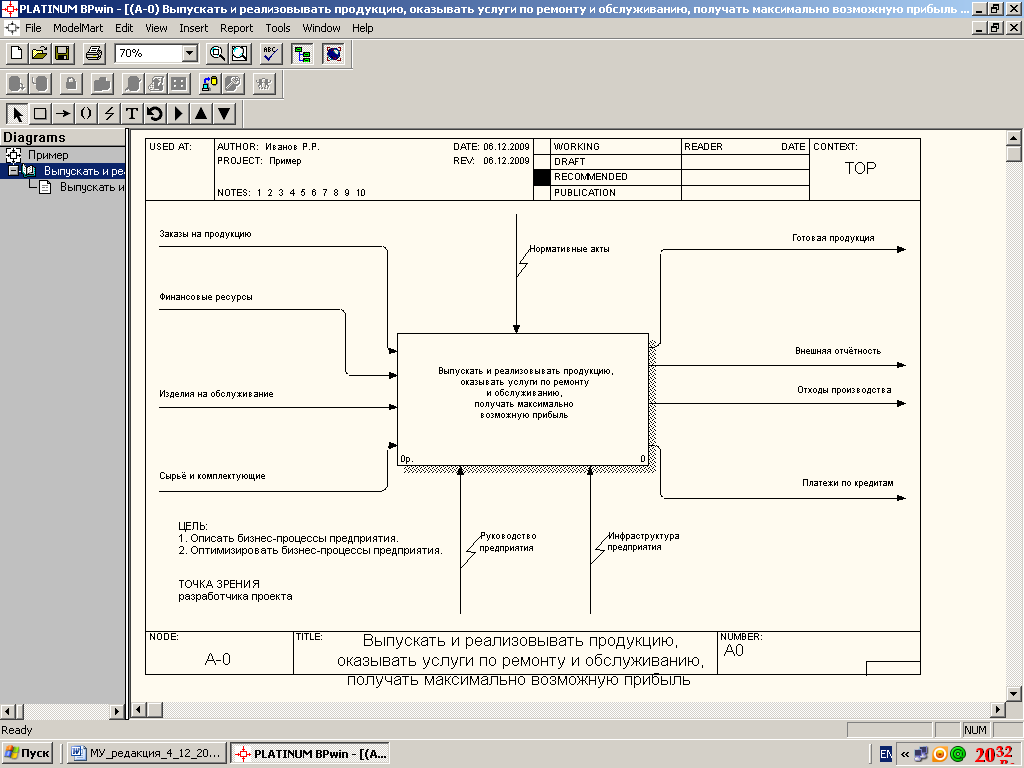Switch to МУ_редакция Word taskbar button

coord(146,754)
